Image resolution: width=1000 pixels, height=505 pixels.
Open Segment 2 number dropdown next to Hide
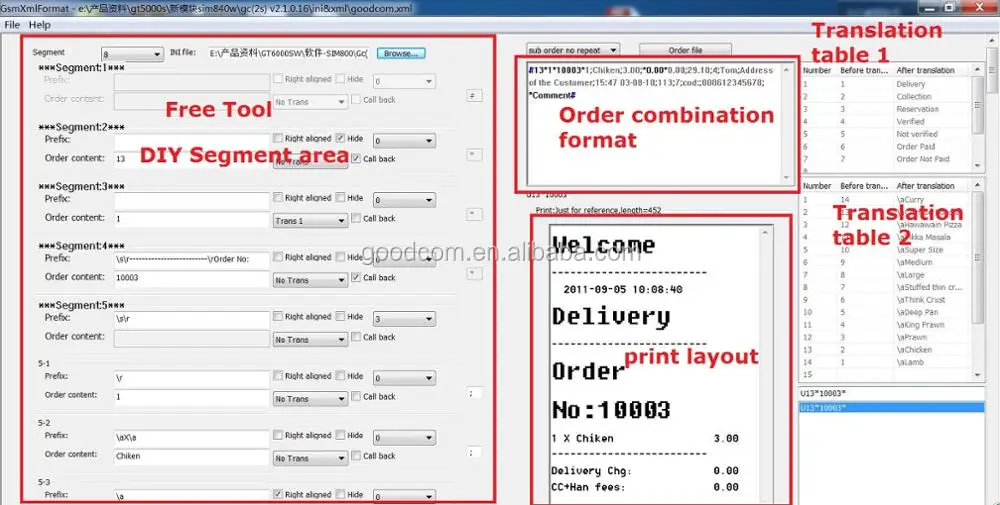(404, 141)
